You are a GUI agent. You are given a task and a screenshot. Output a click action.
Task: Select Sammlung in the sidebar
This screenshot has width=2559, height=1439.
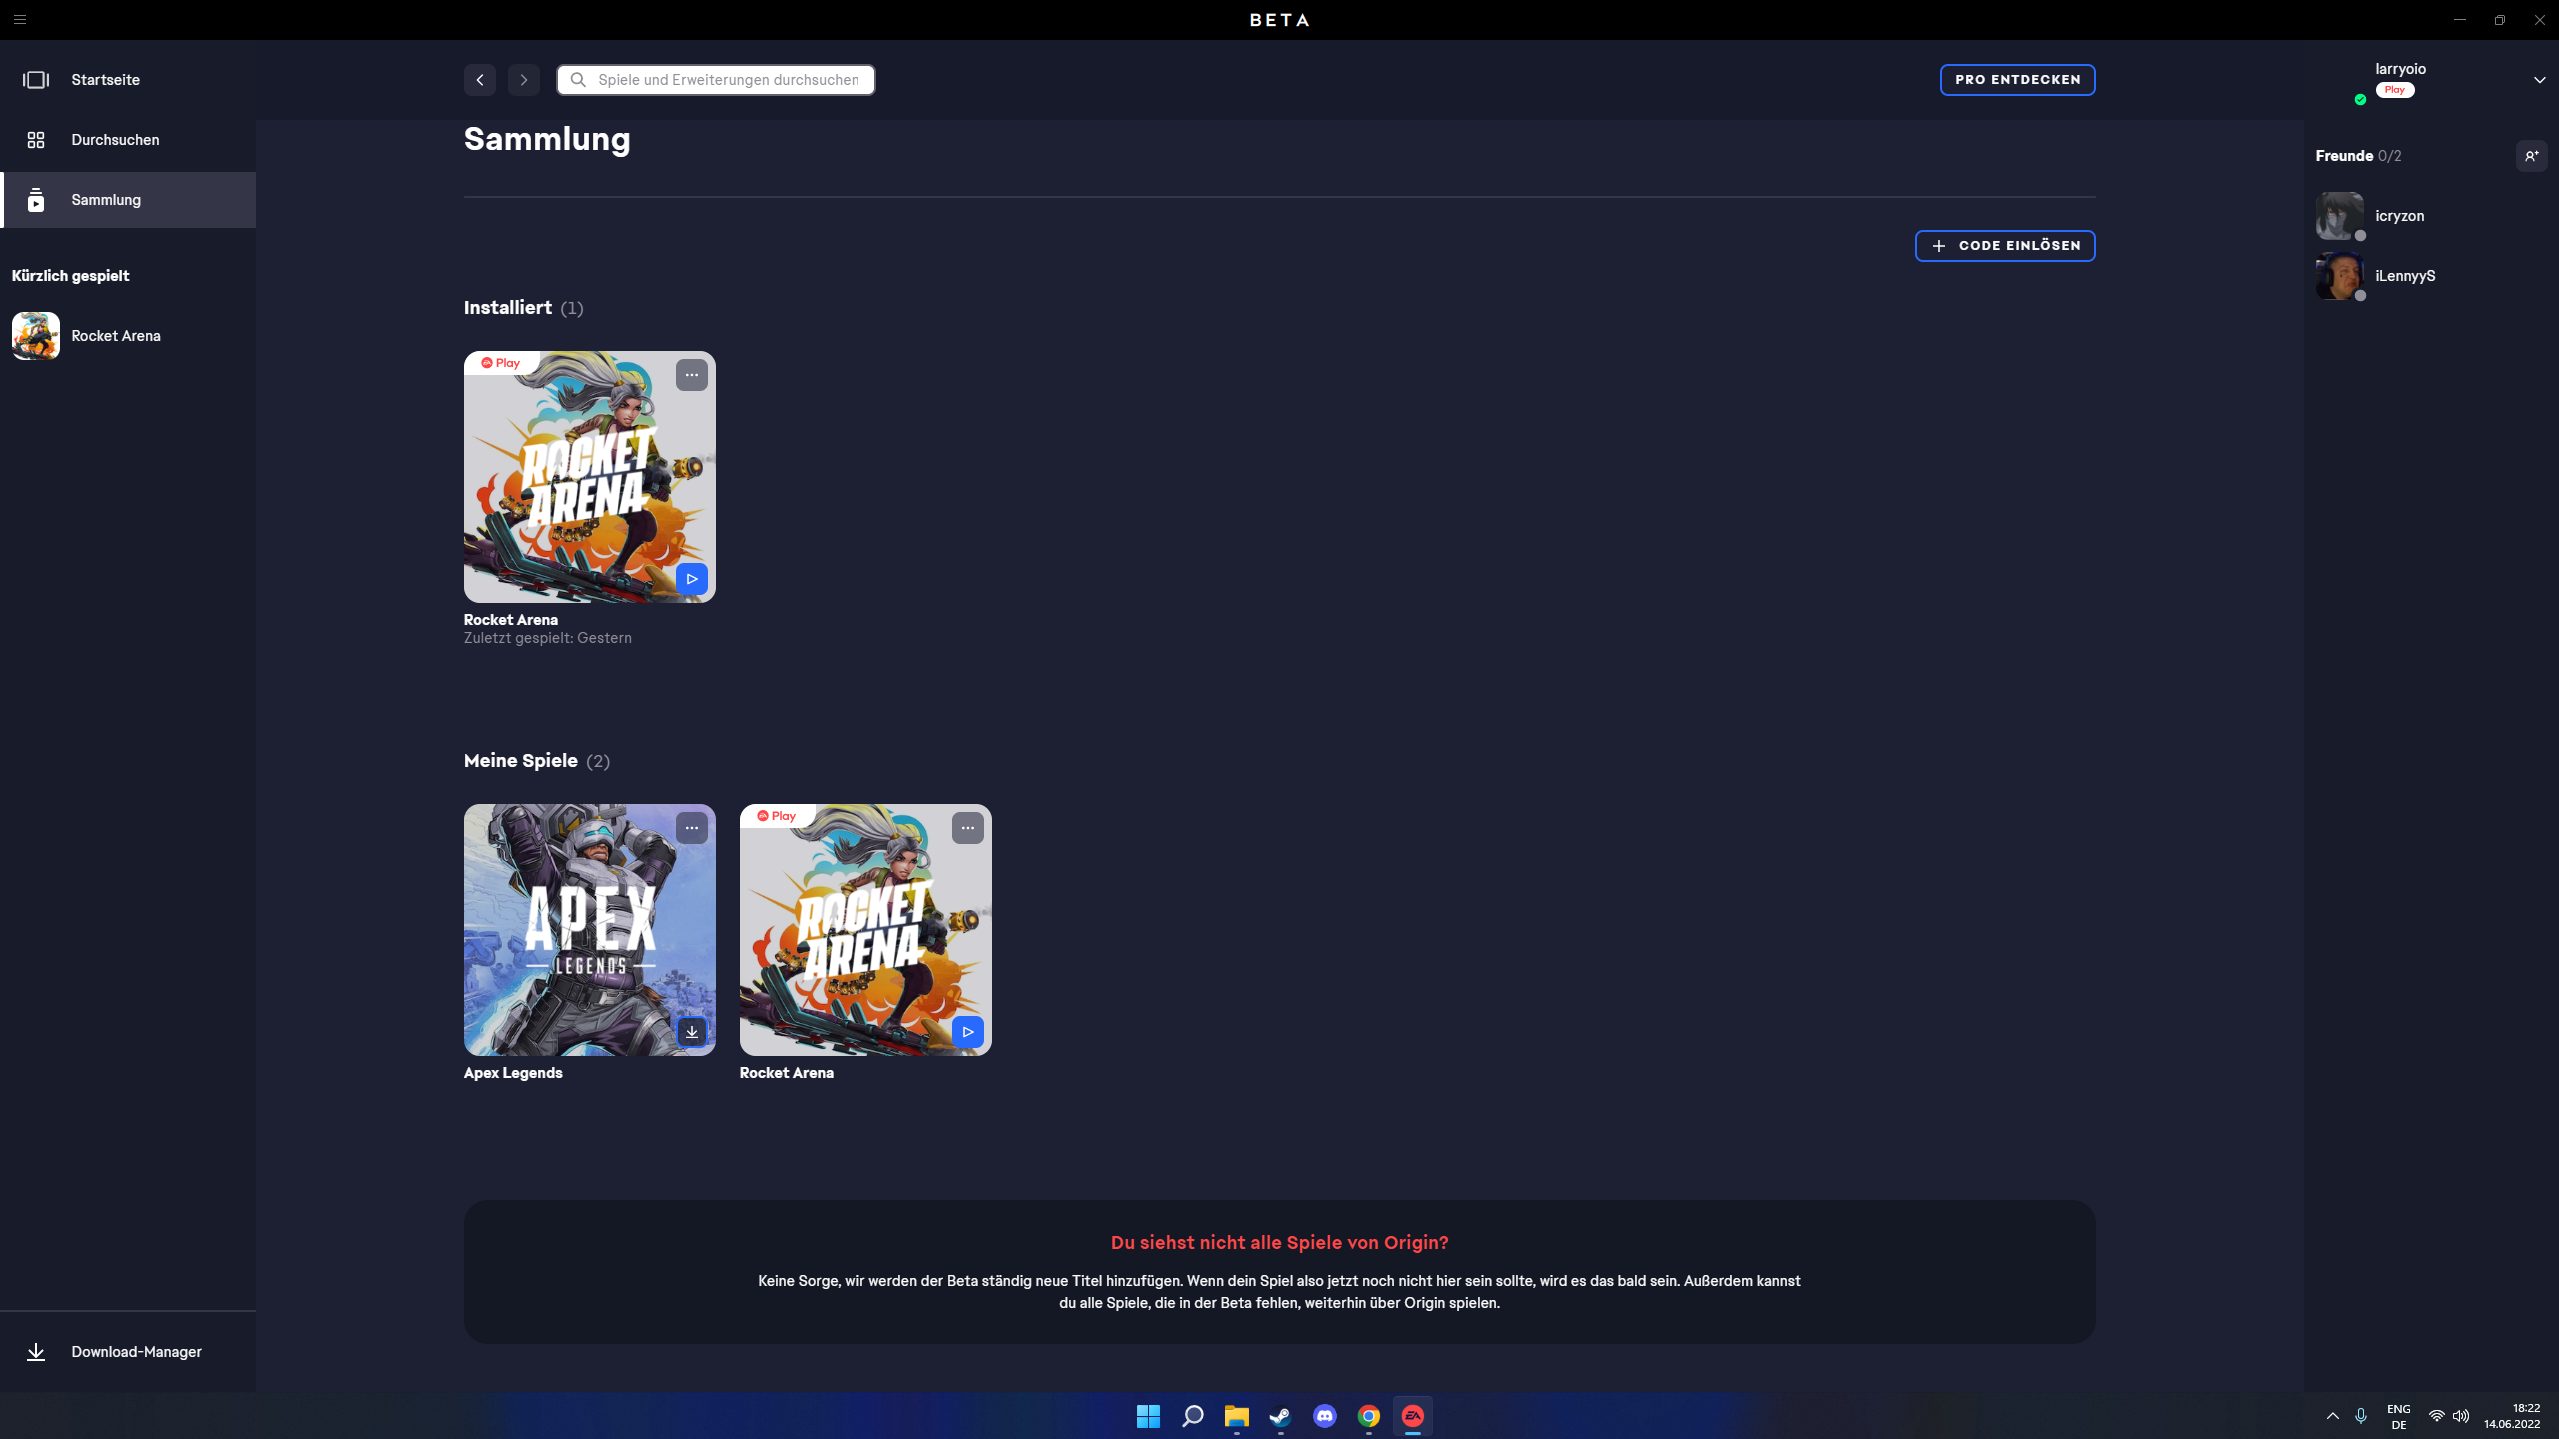click(x=128, y=200)
